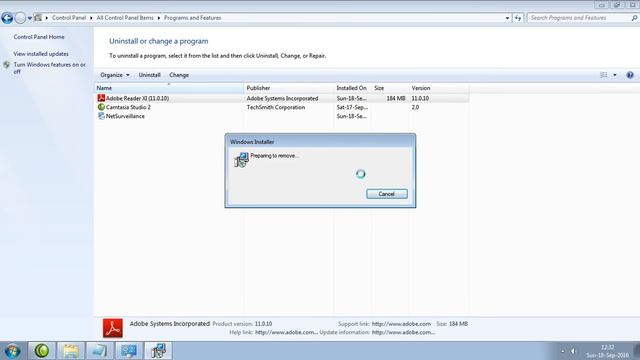Select Adobe Reader XI (11.0.10) row
The image size is (640, 360).
tap(282, 98)
